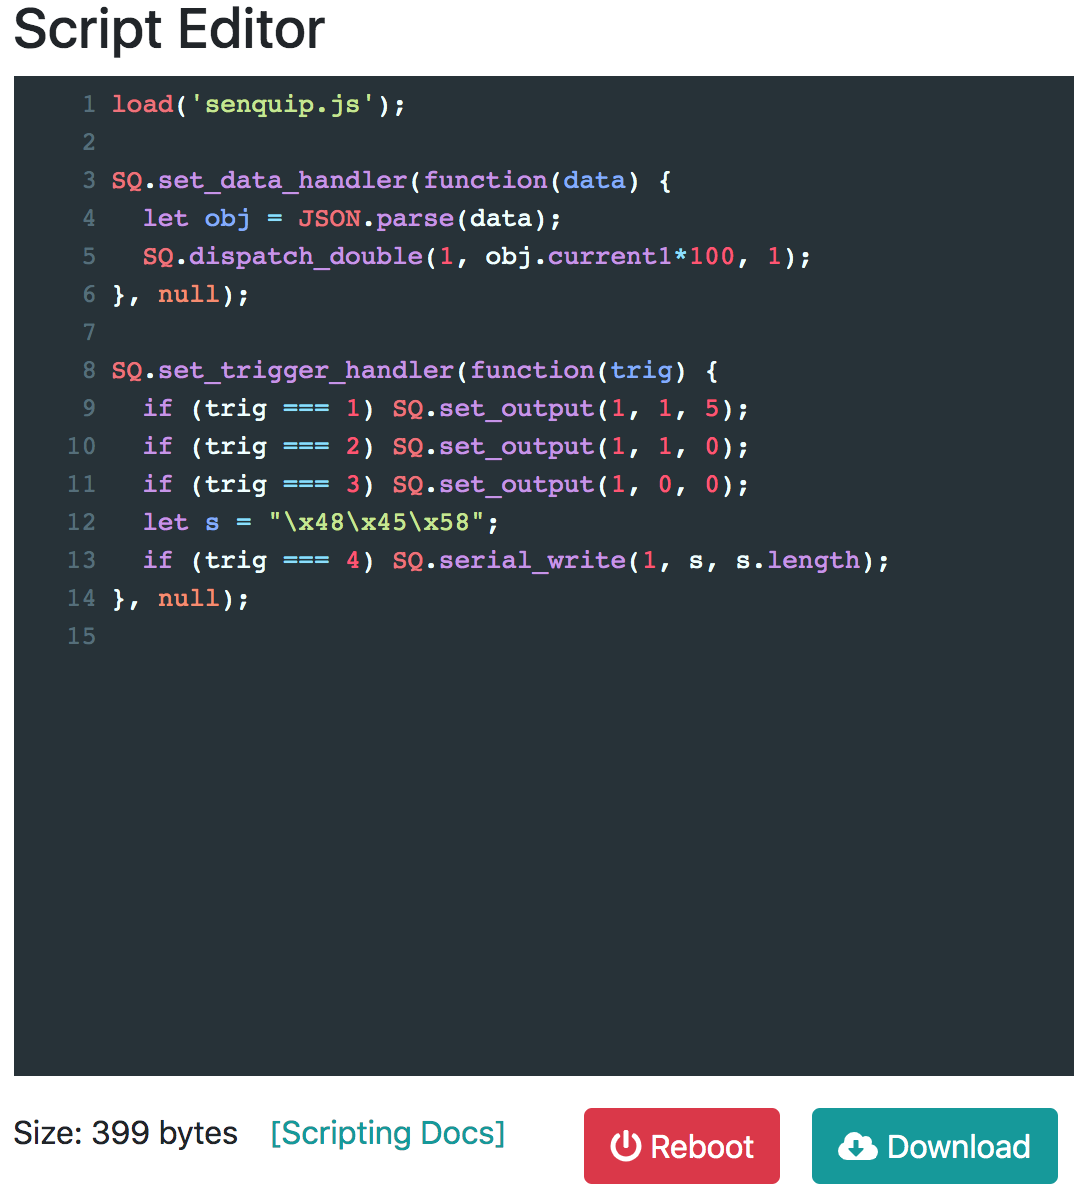Click the Script Editor heading
This screenshot has height=1198, width=1090.
coord(170,29)
